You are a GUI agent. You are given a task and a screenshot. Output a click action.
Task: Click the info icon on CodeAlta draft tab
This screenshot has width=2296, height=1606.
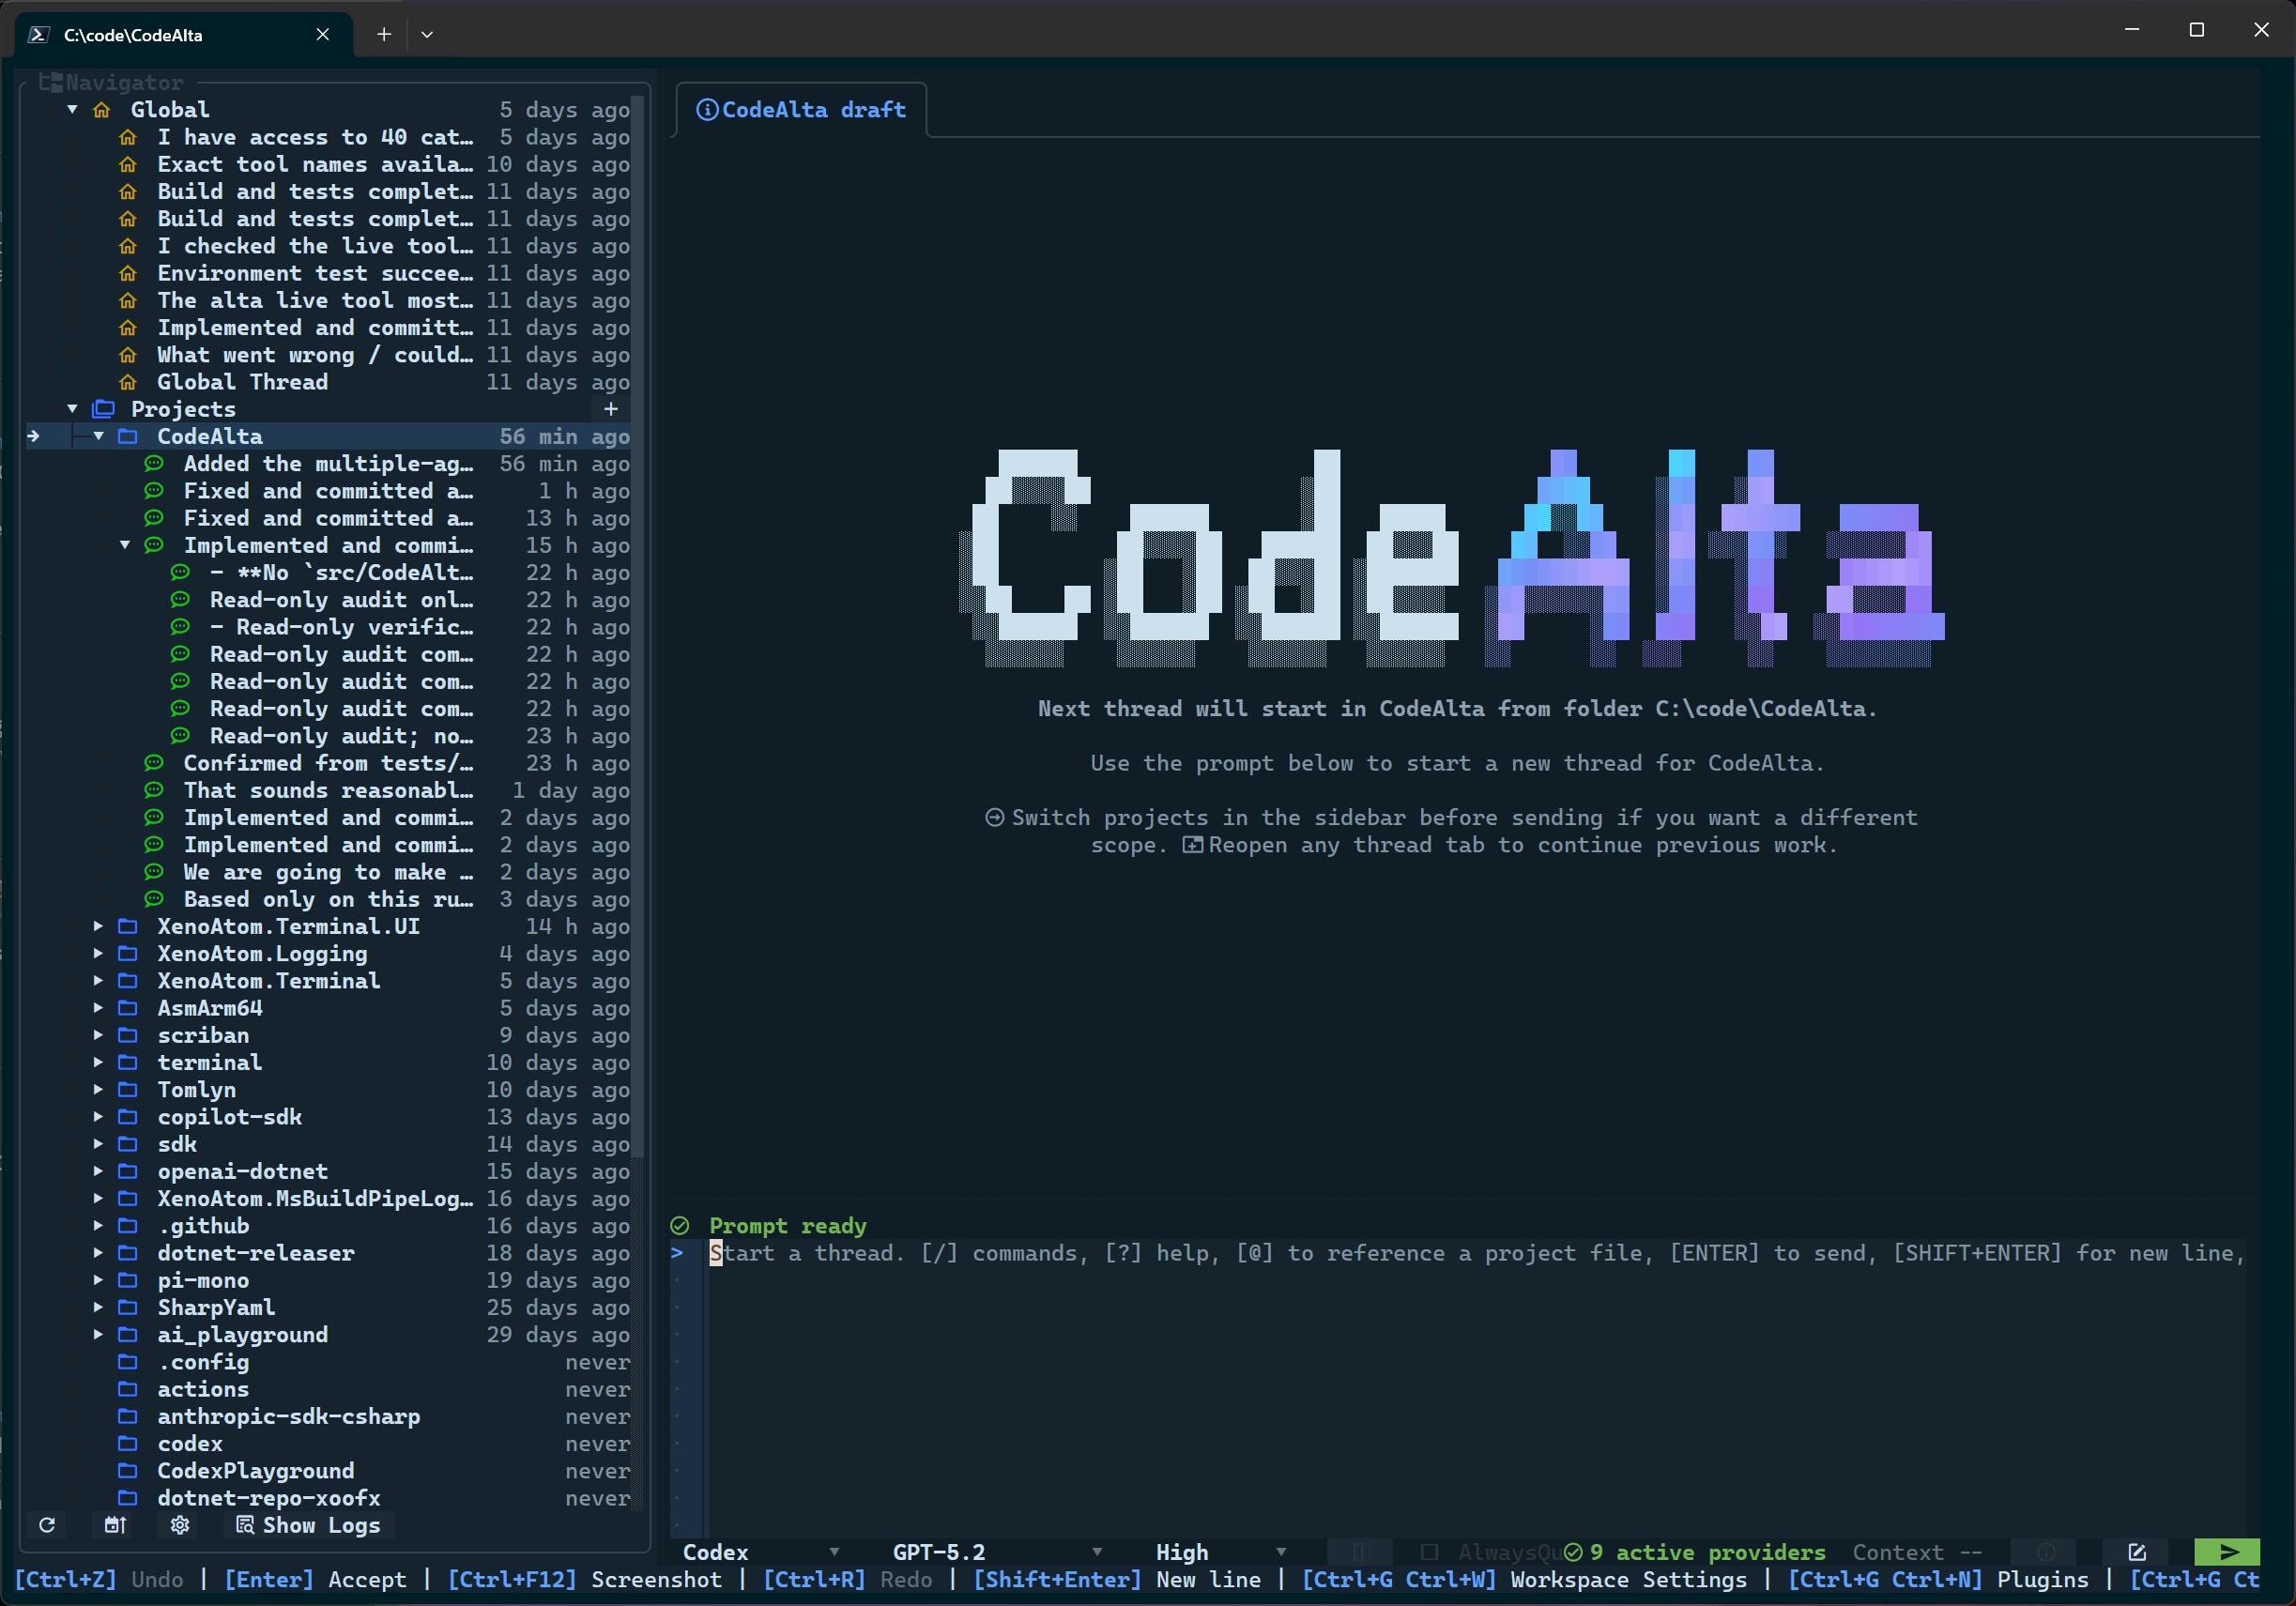tap(706, 110)
